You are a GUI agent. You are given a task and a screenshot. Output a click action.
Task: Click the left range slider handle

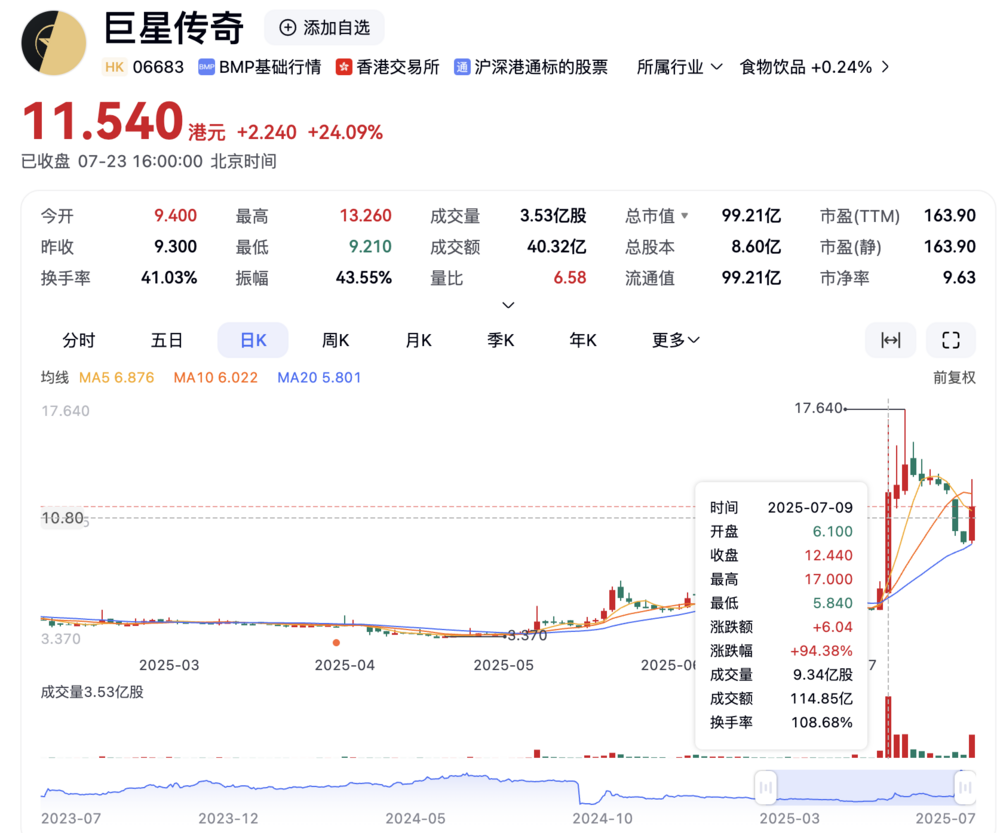[765, 787]
